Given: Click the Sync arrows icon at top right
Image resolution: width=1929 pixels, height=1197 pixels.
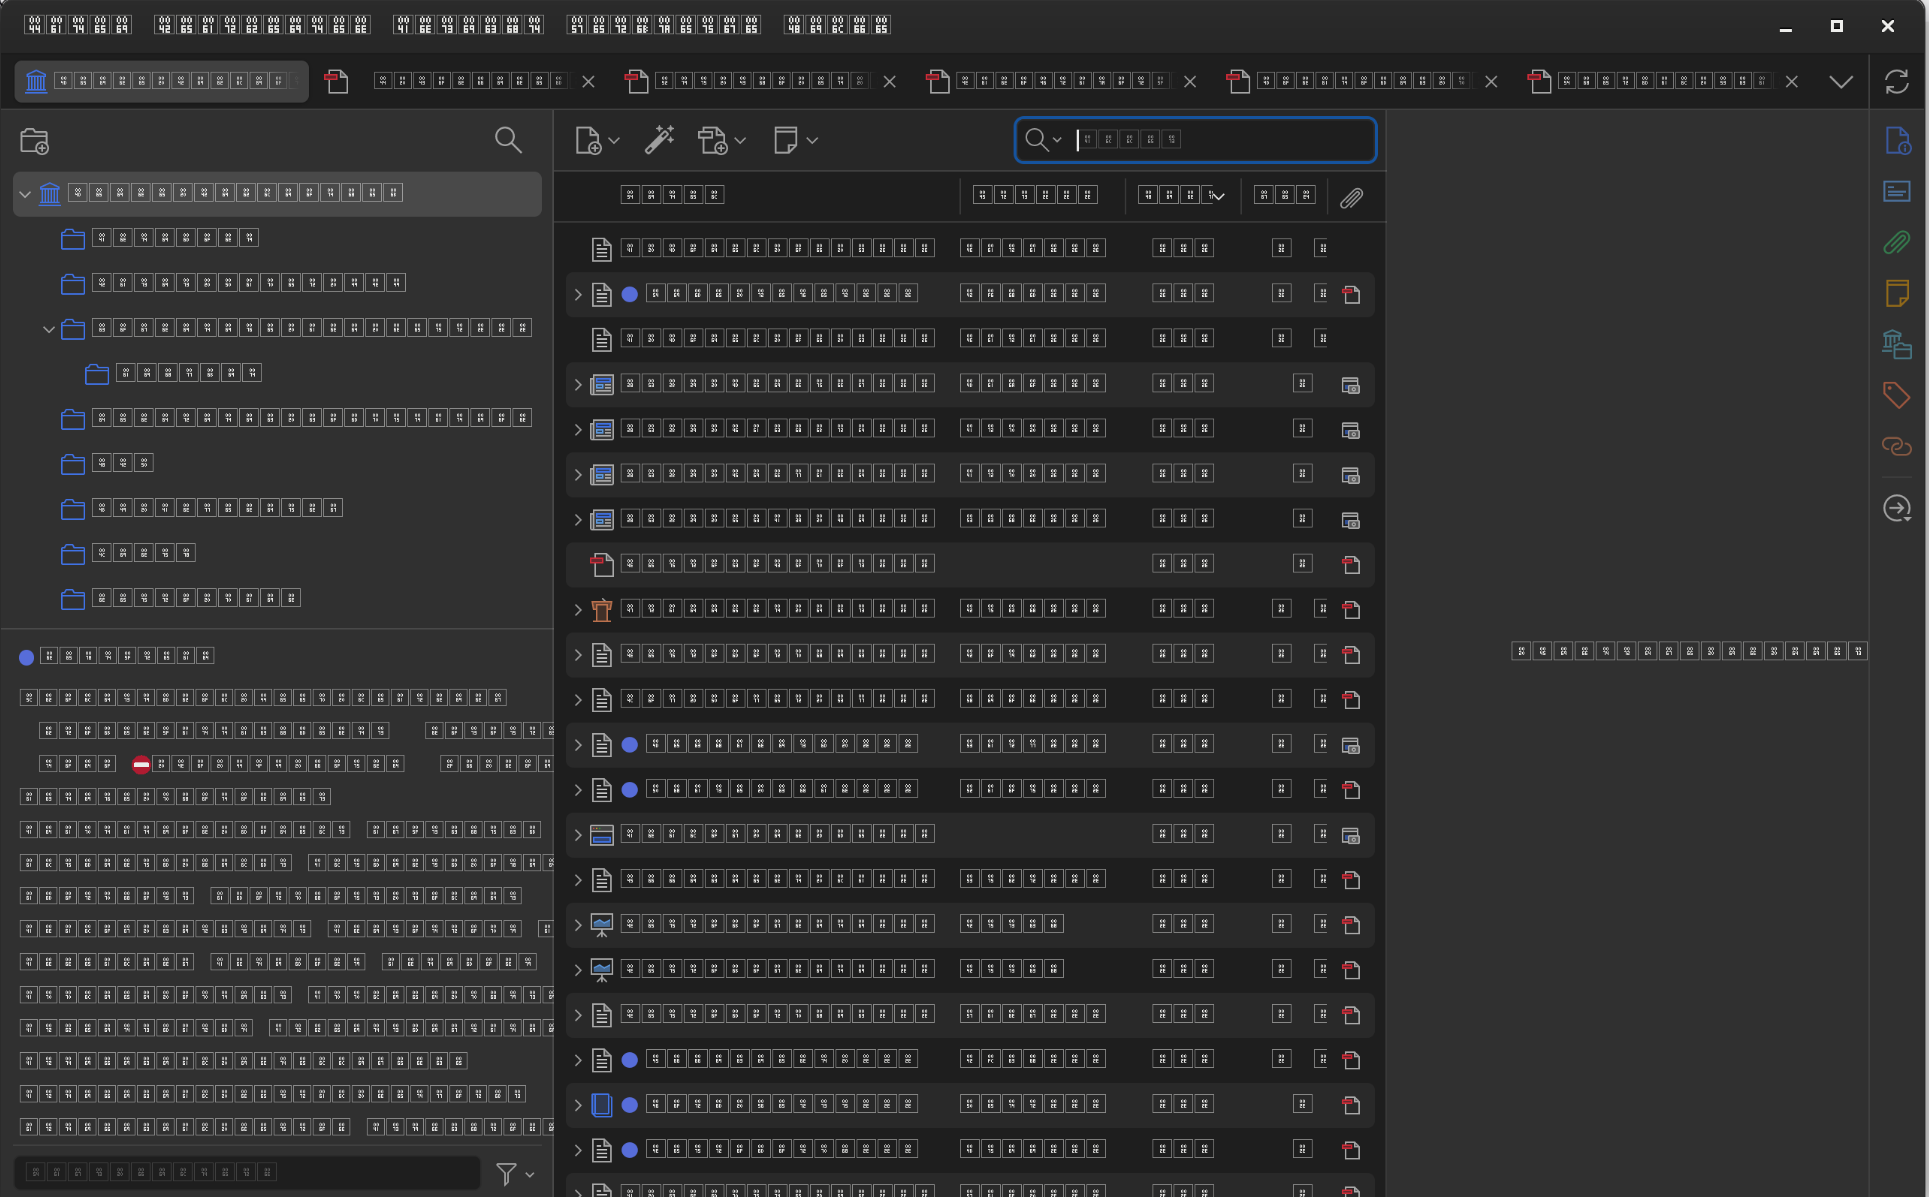Looking at the screenshot, I should (x=1896, y=82).
